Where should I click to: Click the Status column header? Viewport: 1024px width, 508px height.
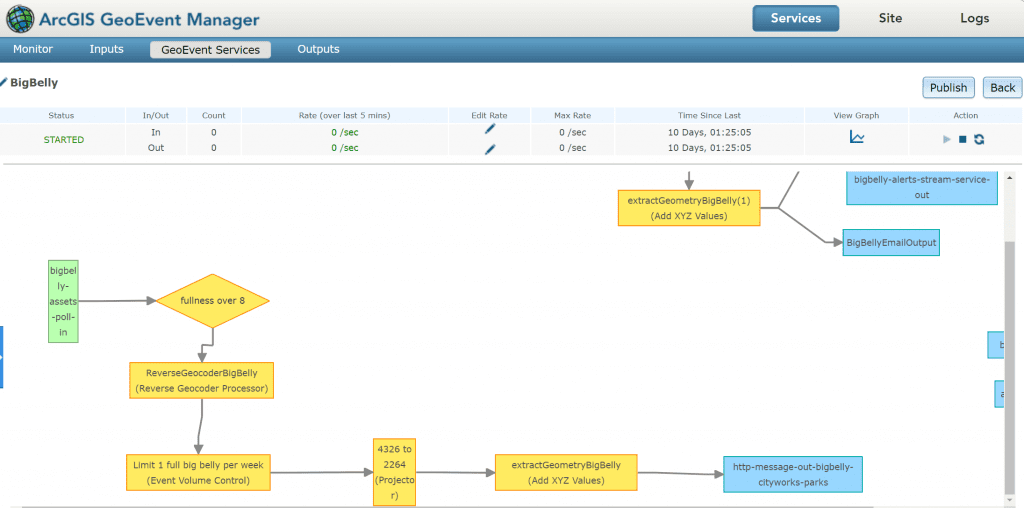coord(61,116)
